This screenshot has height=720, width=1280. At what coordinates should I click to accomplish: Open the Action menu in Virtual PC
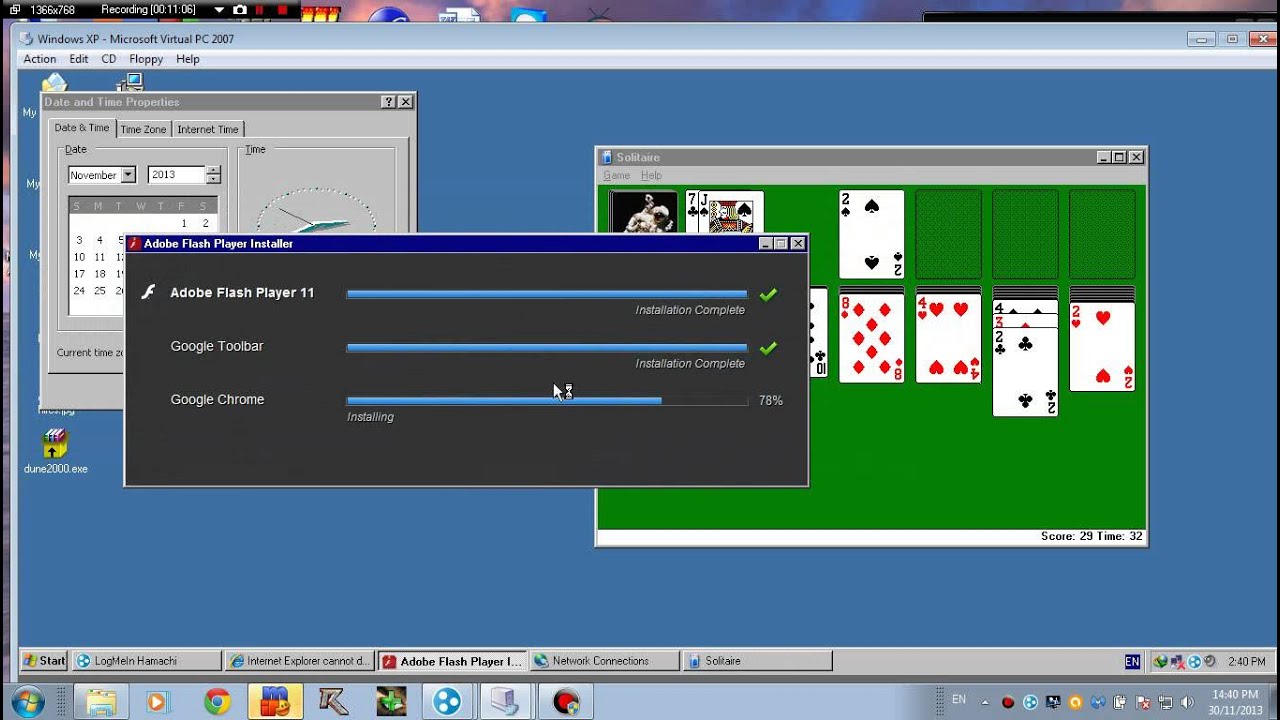tap(40, 59)
